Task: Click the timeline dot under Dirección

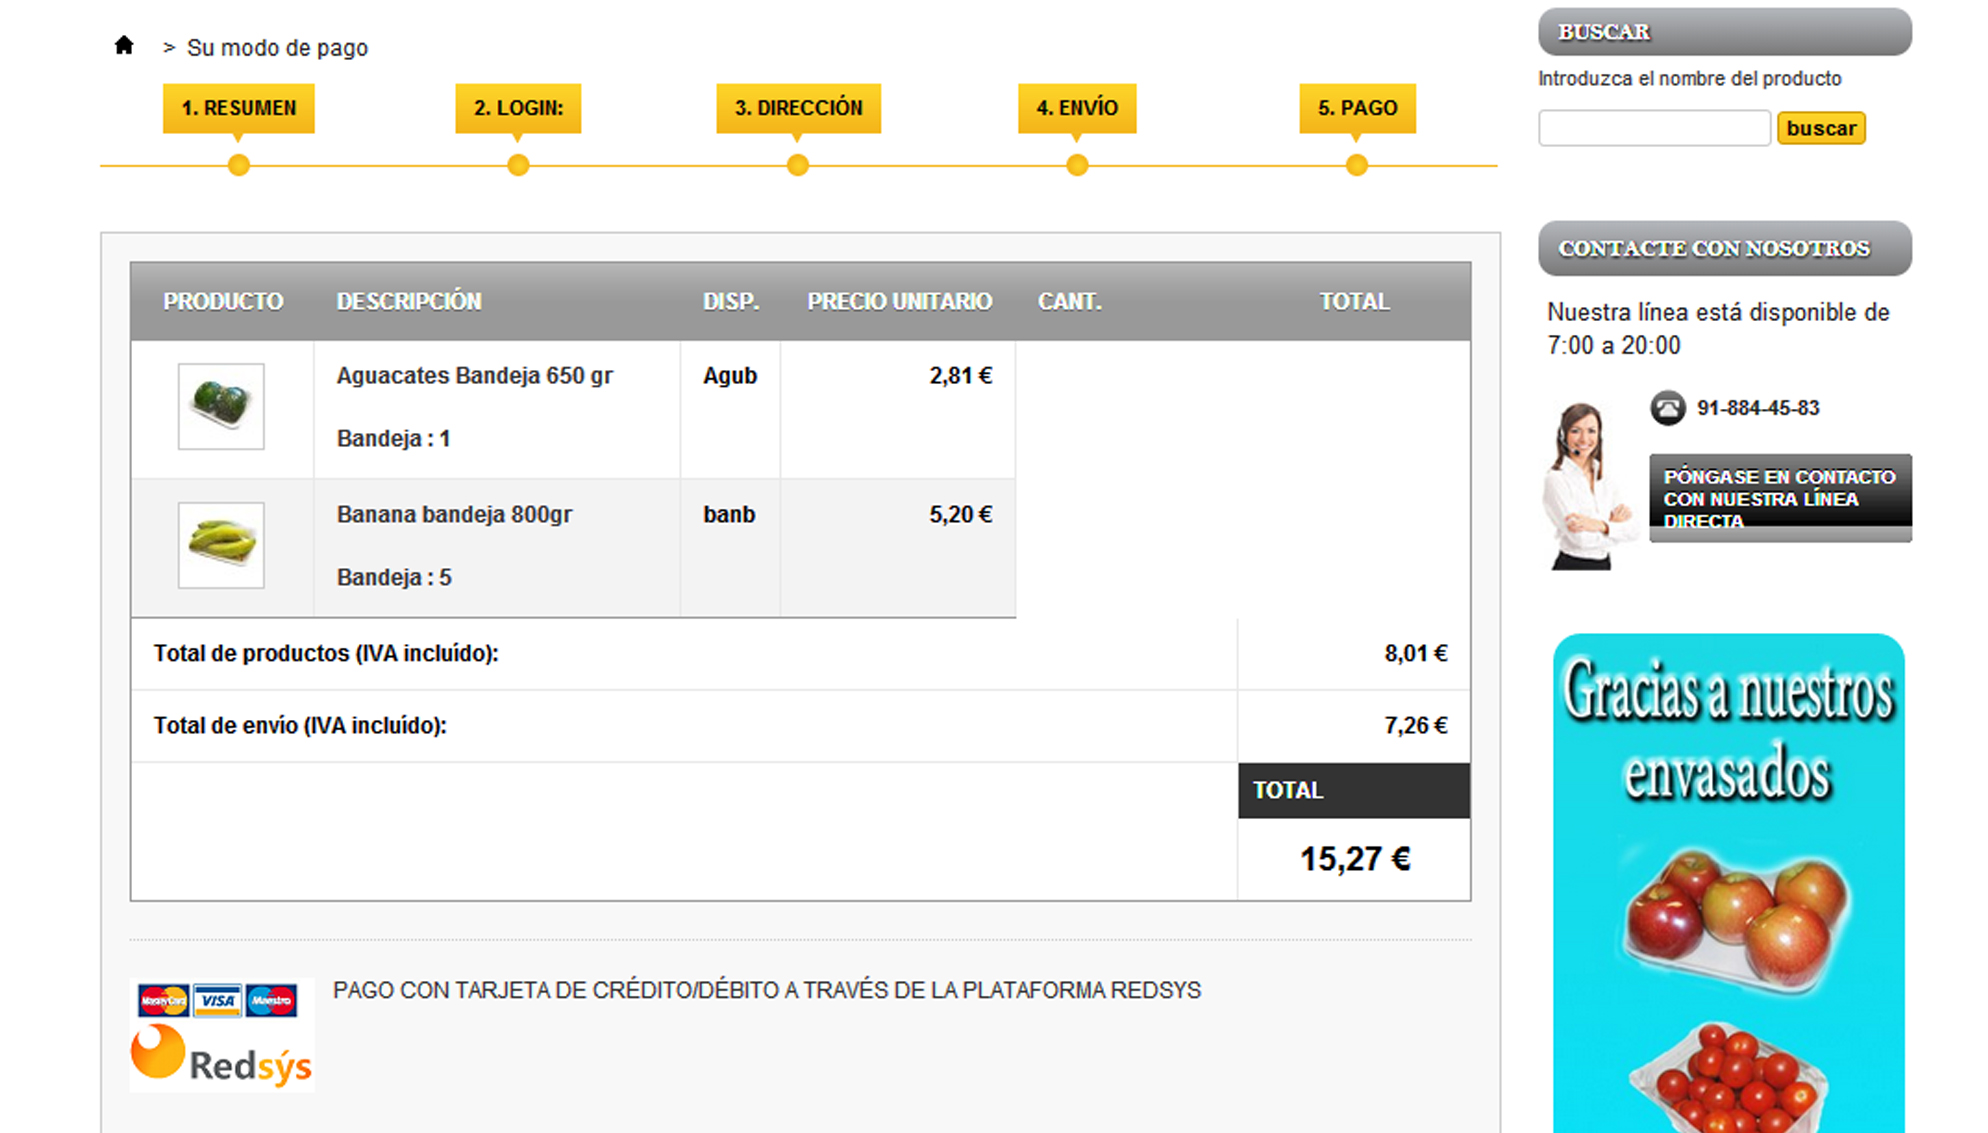Action: [797, 166]
